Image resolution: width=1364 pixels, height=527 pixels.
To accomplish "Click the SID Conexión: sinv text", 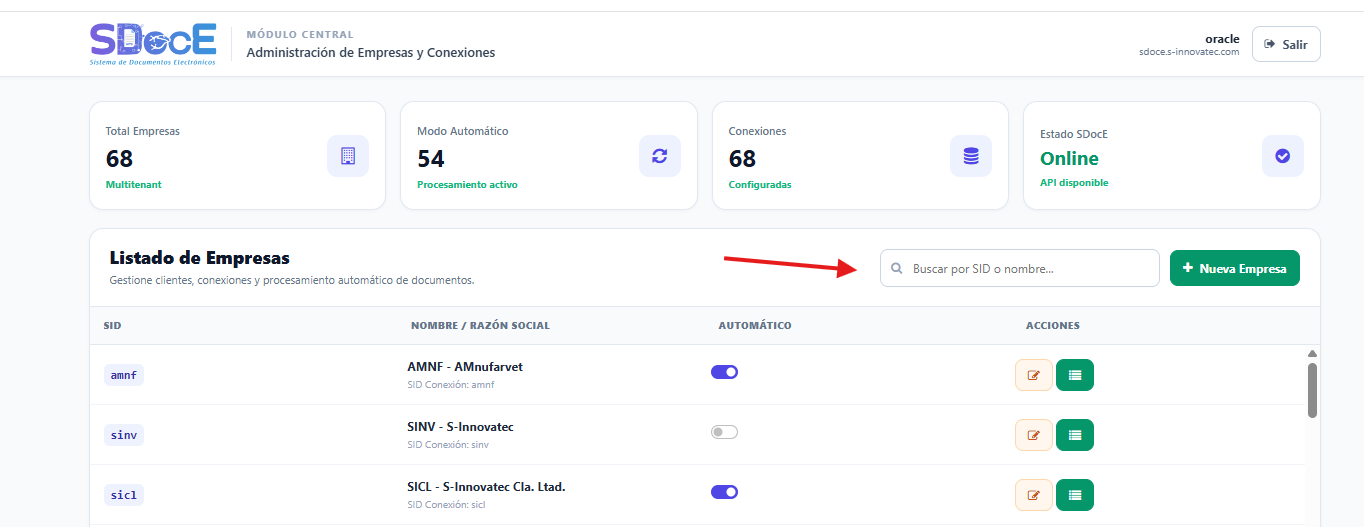I will coord(448,445).
